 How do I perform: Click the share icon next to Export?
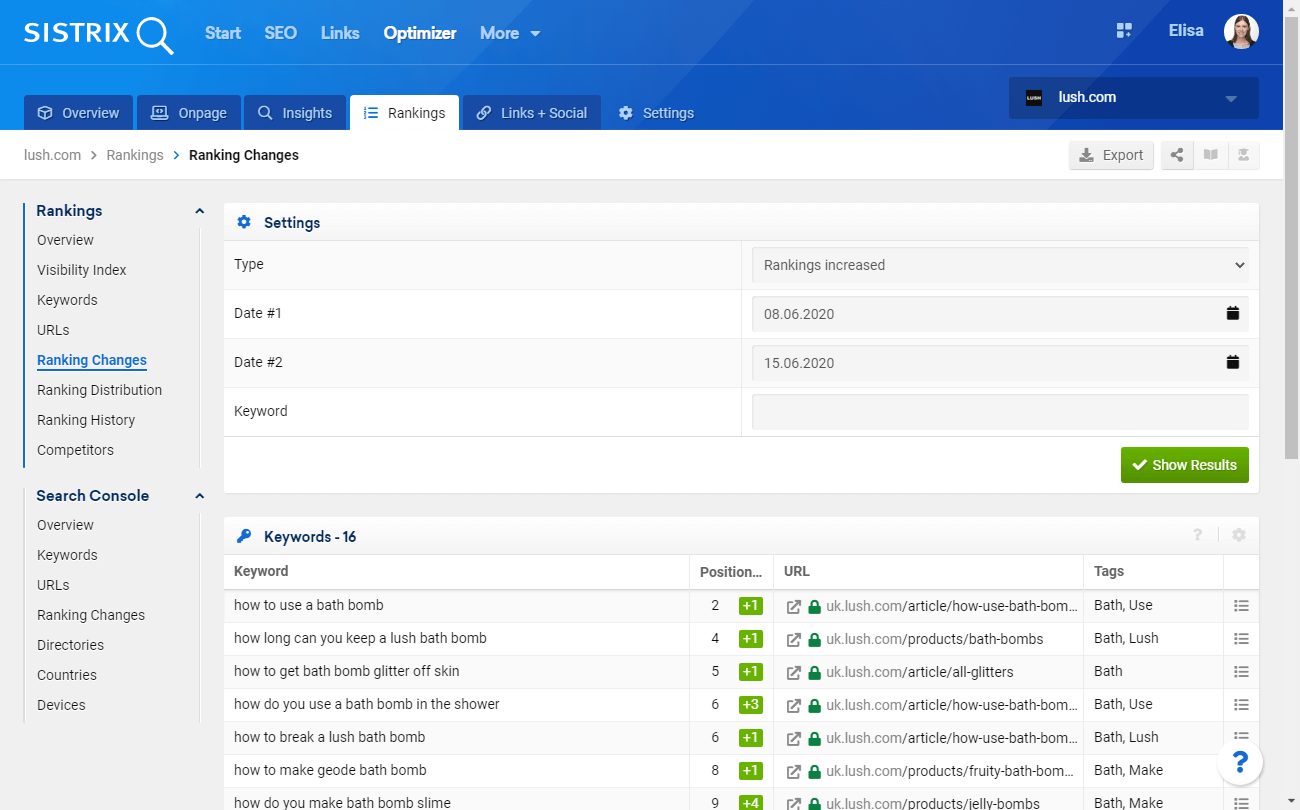[x=1177, y=155]
